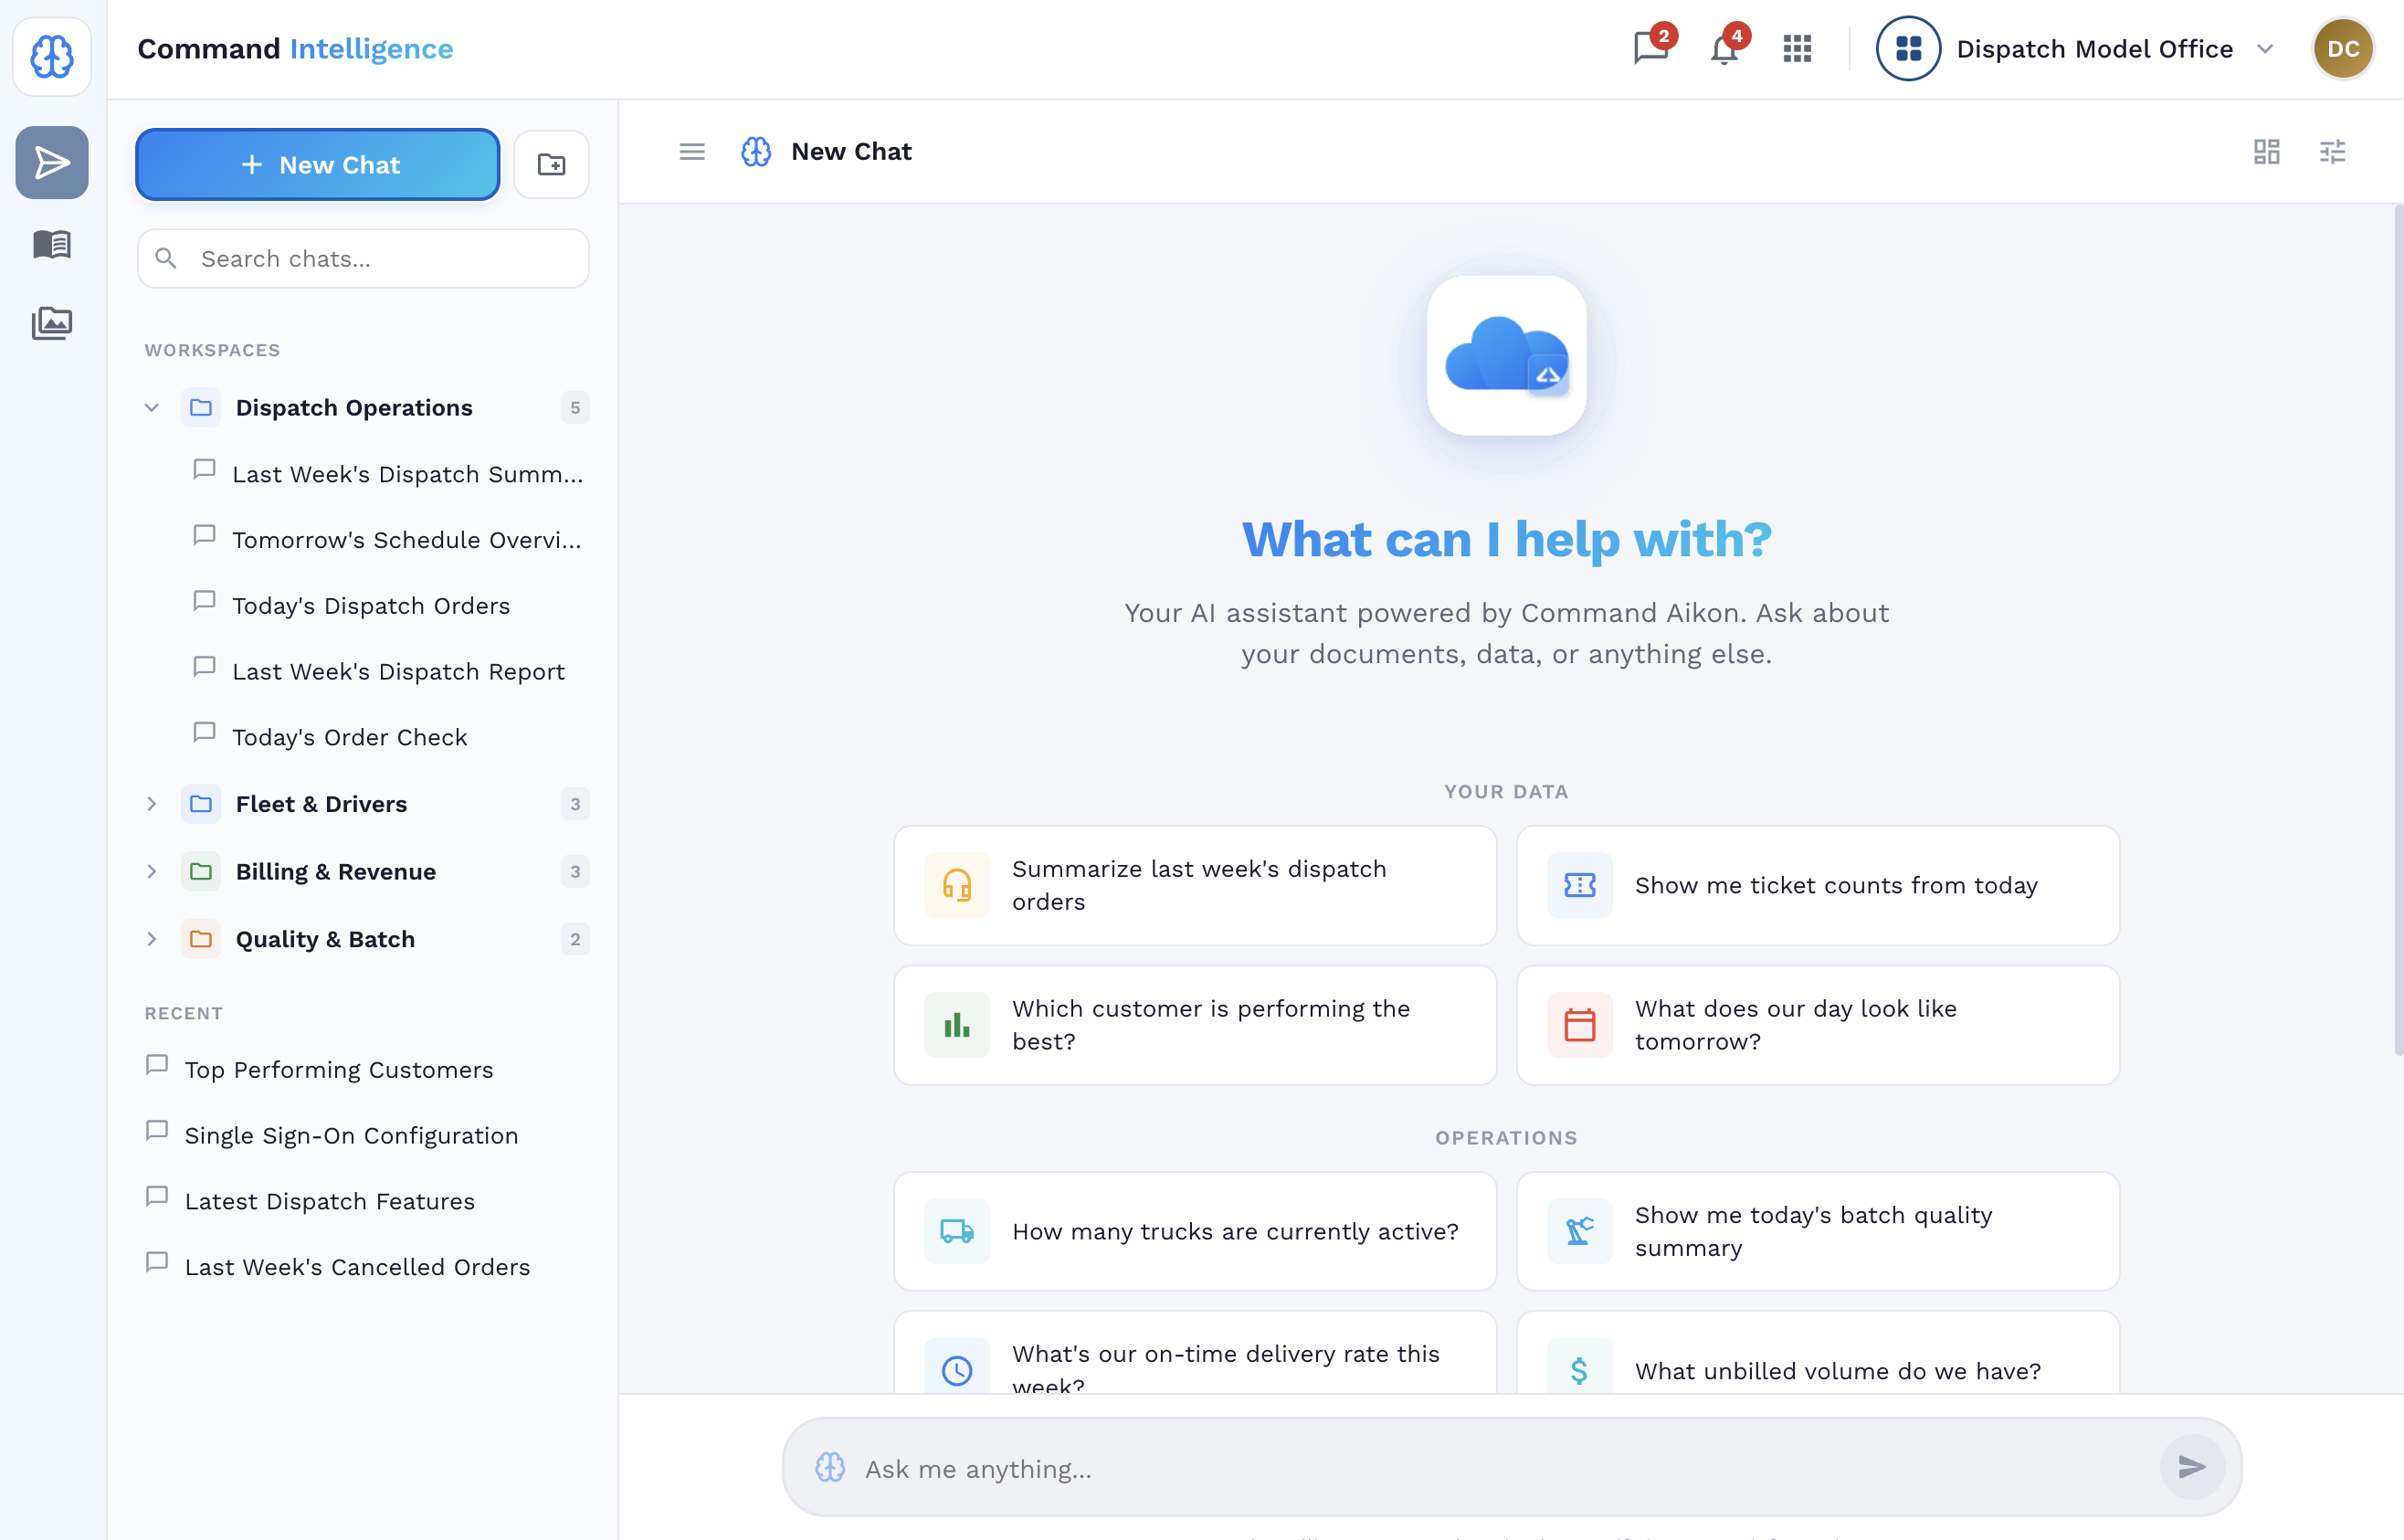
Task: Click the new folder icon button
Action: click(x=552, y=164)
